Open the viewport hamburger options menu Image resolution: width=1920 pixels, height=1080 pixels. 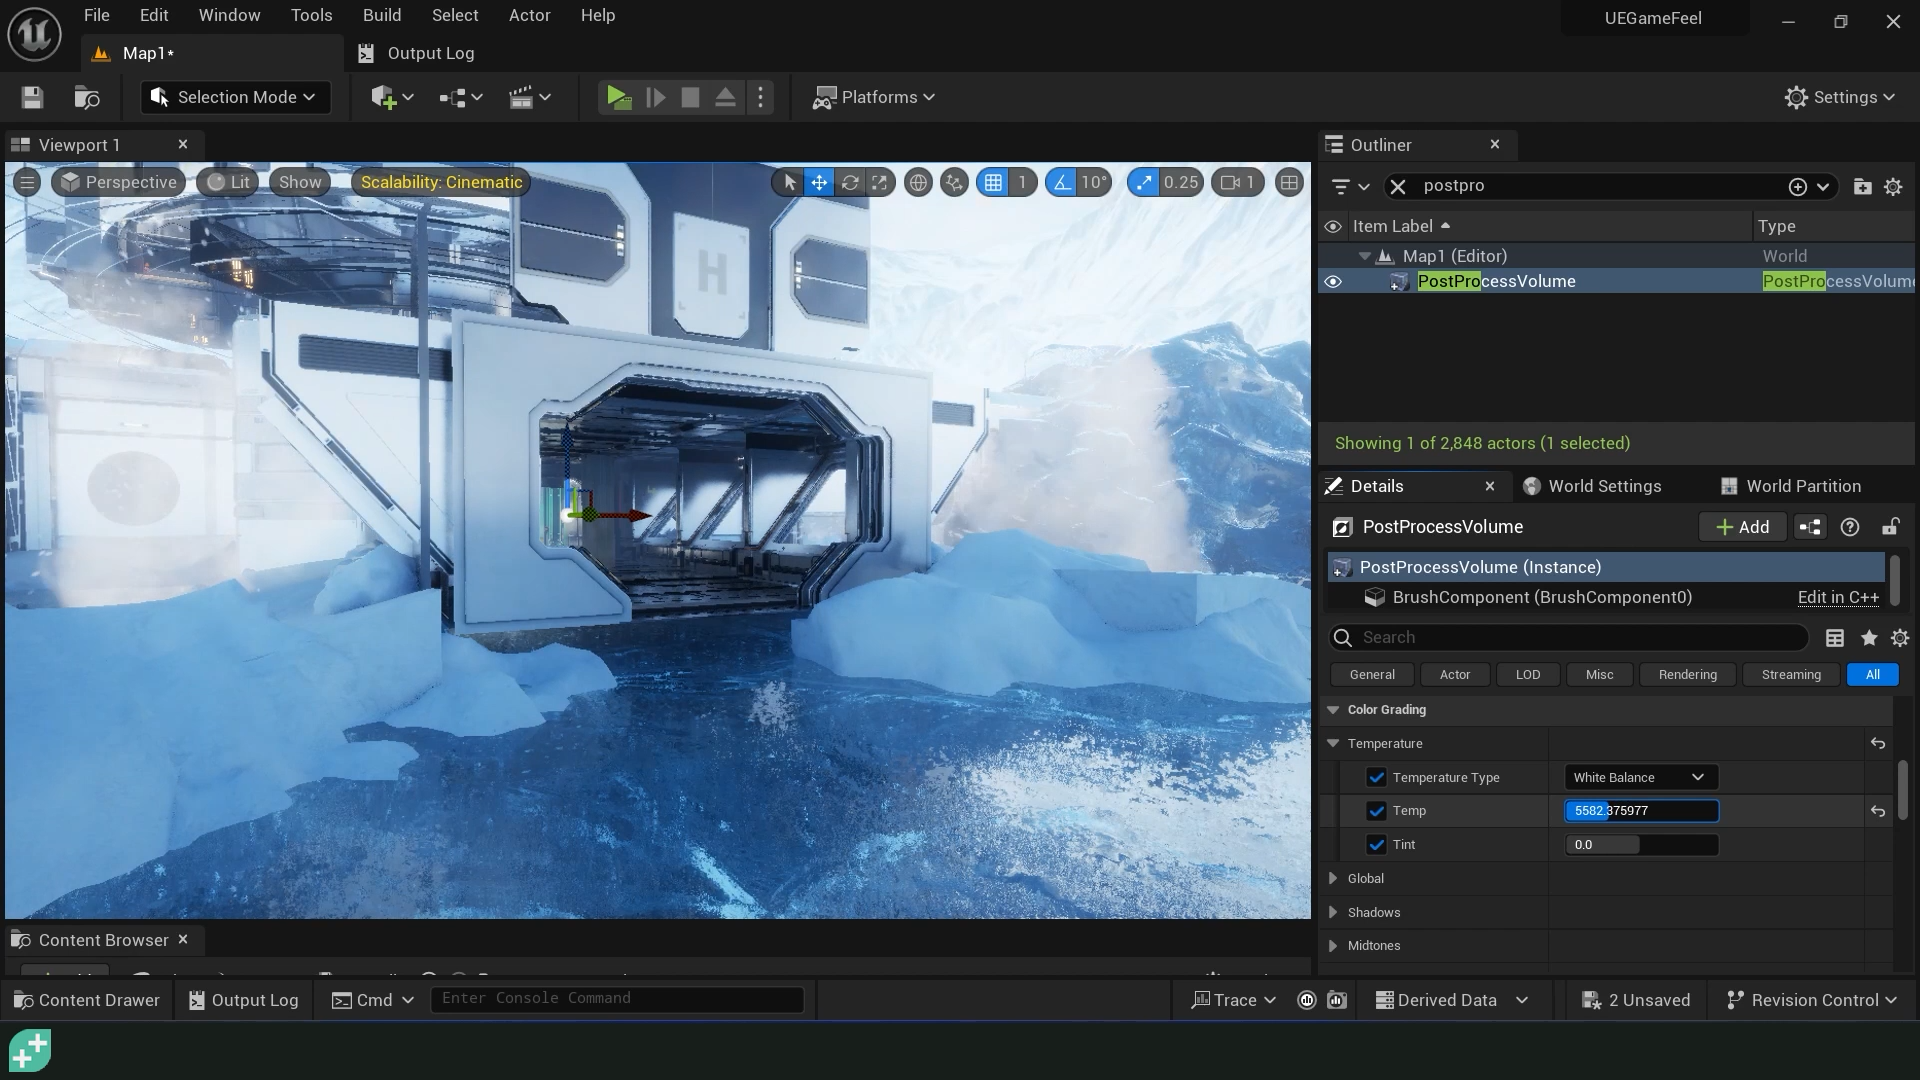tap(27, 182)
